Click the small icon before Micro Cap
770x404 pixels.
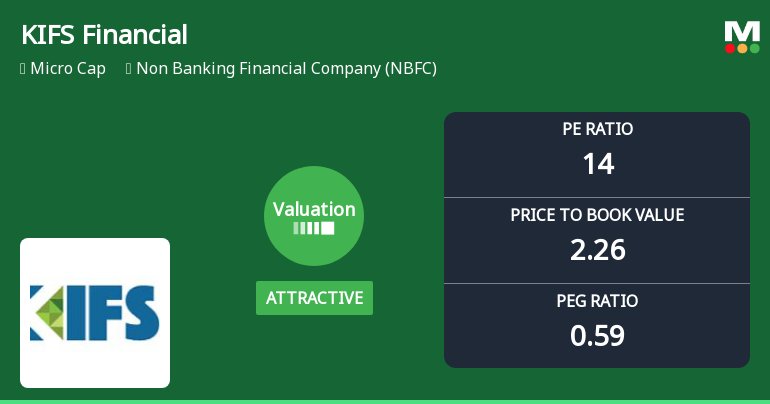tap(23, 69)
